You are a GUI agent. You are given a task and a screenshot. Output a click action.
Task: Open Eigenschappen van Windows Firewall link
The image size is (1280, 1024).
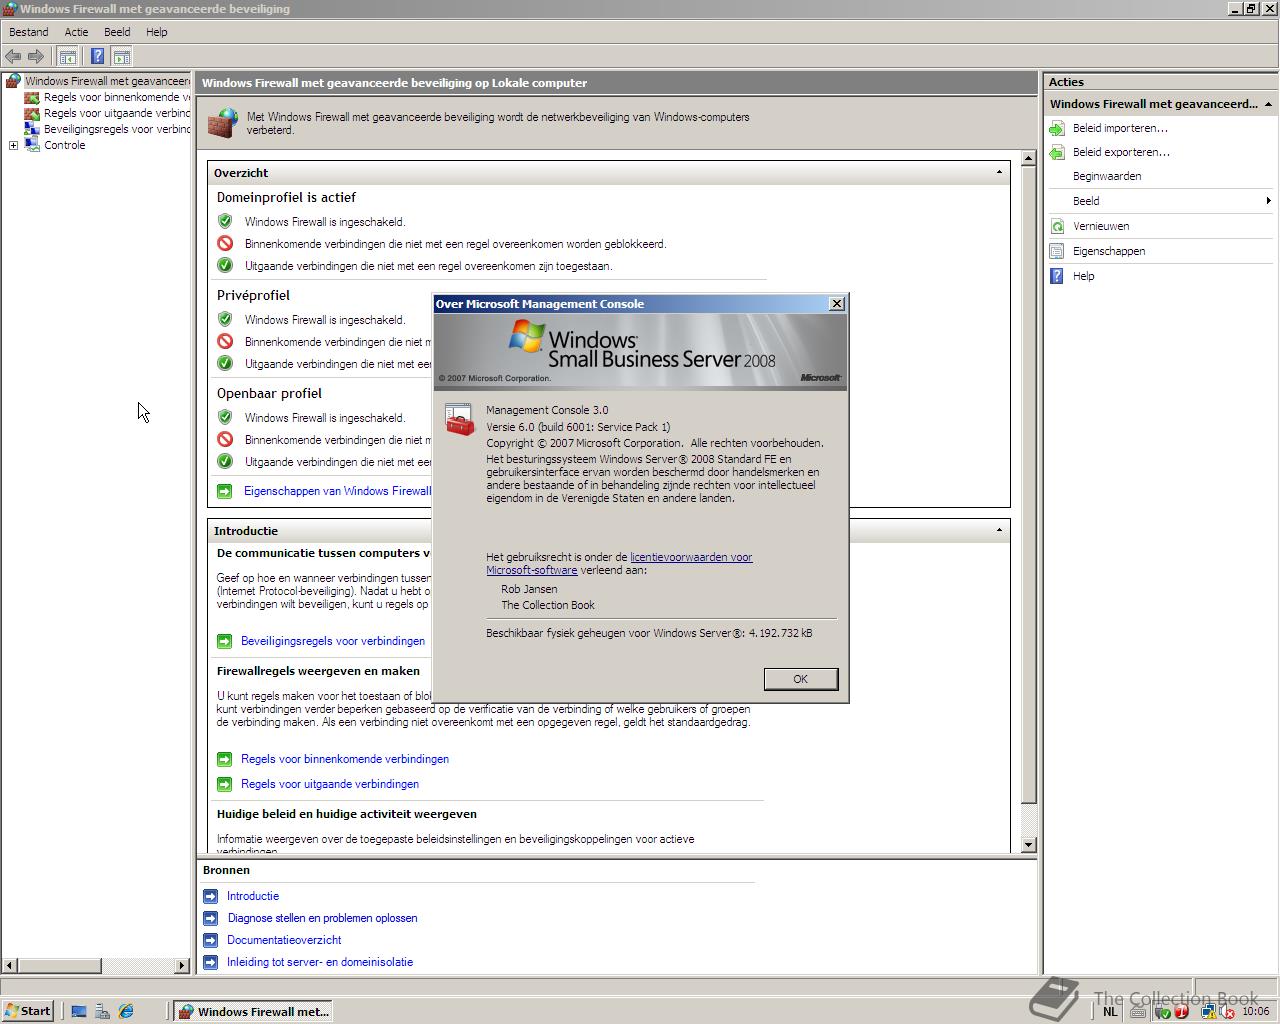[337, 491]
